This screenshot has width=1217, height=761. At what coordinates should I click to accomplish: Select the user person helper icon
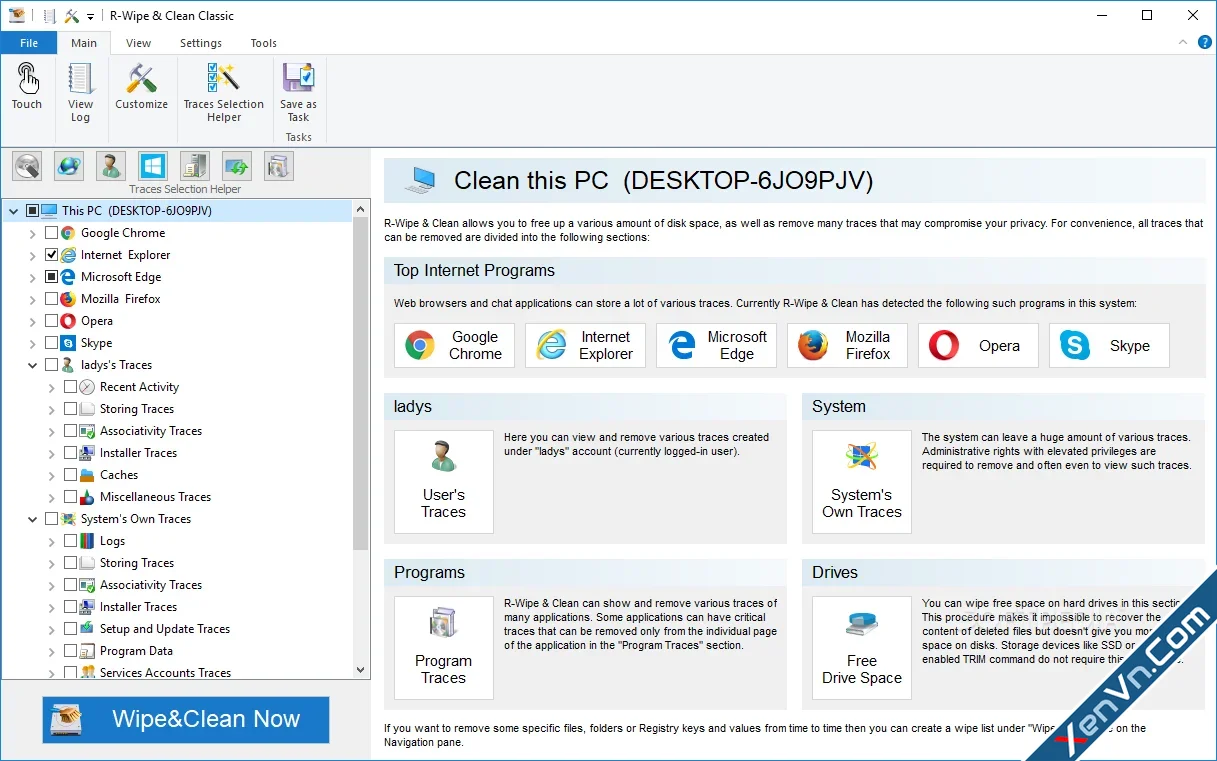(111, 165)
